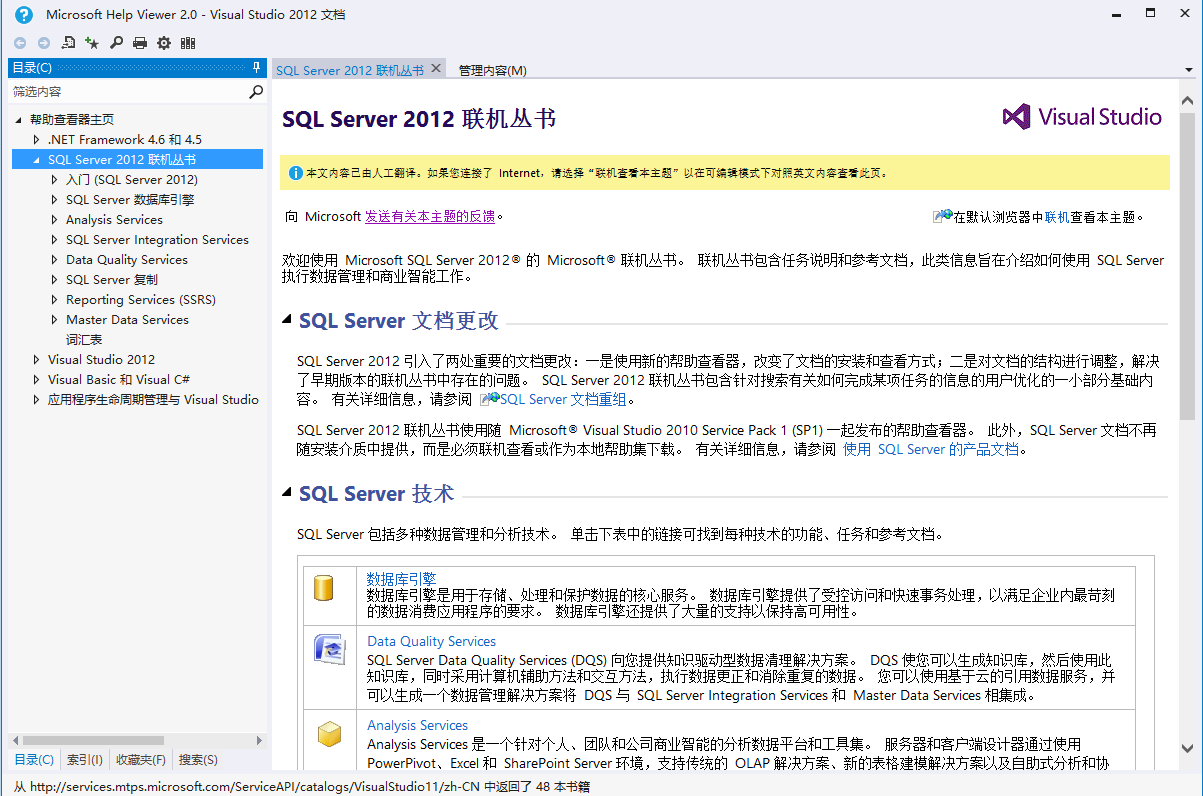
Task: Click the Analysis Services cube icon
Action: (x=329, y=735)
